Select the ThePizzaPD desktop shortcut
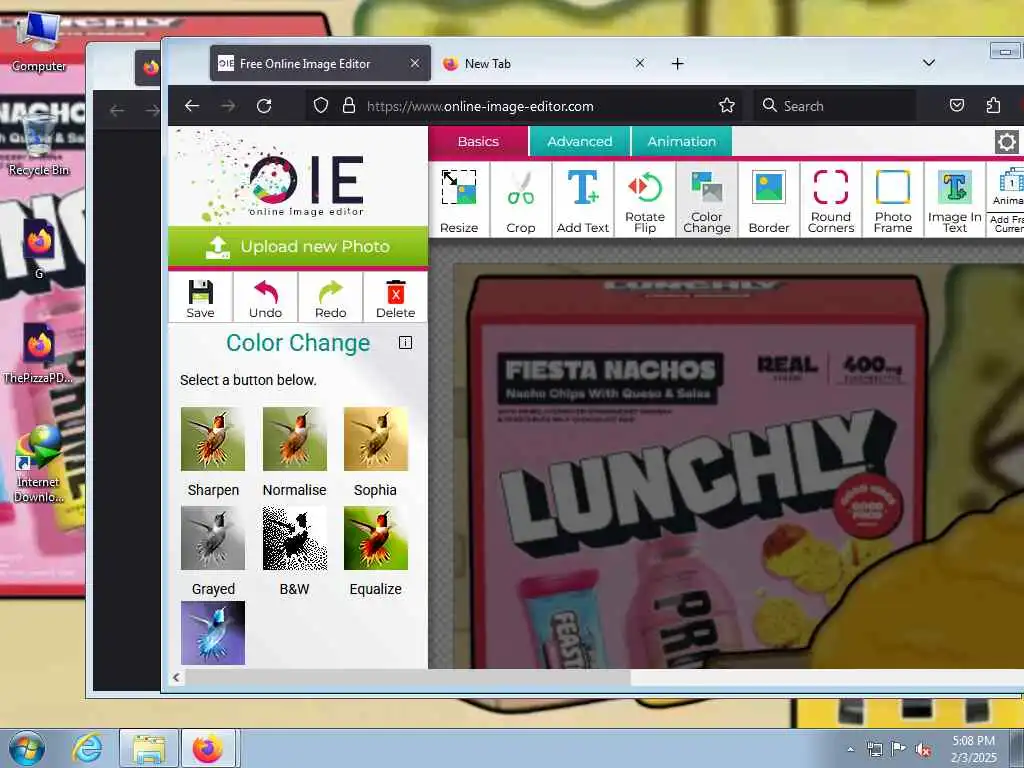The width and height of the screenshot is (1024, 768). point(39,353)
